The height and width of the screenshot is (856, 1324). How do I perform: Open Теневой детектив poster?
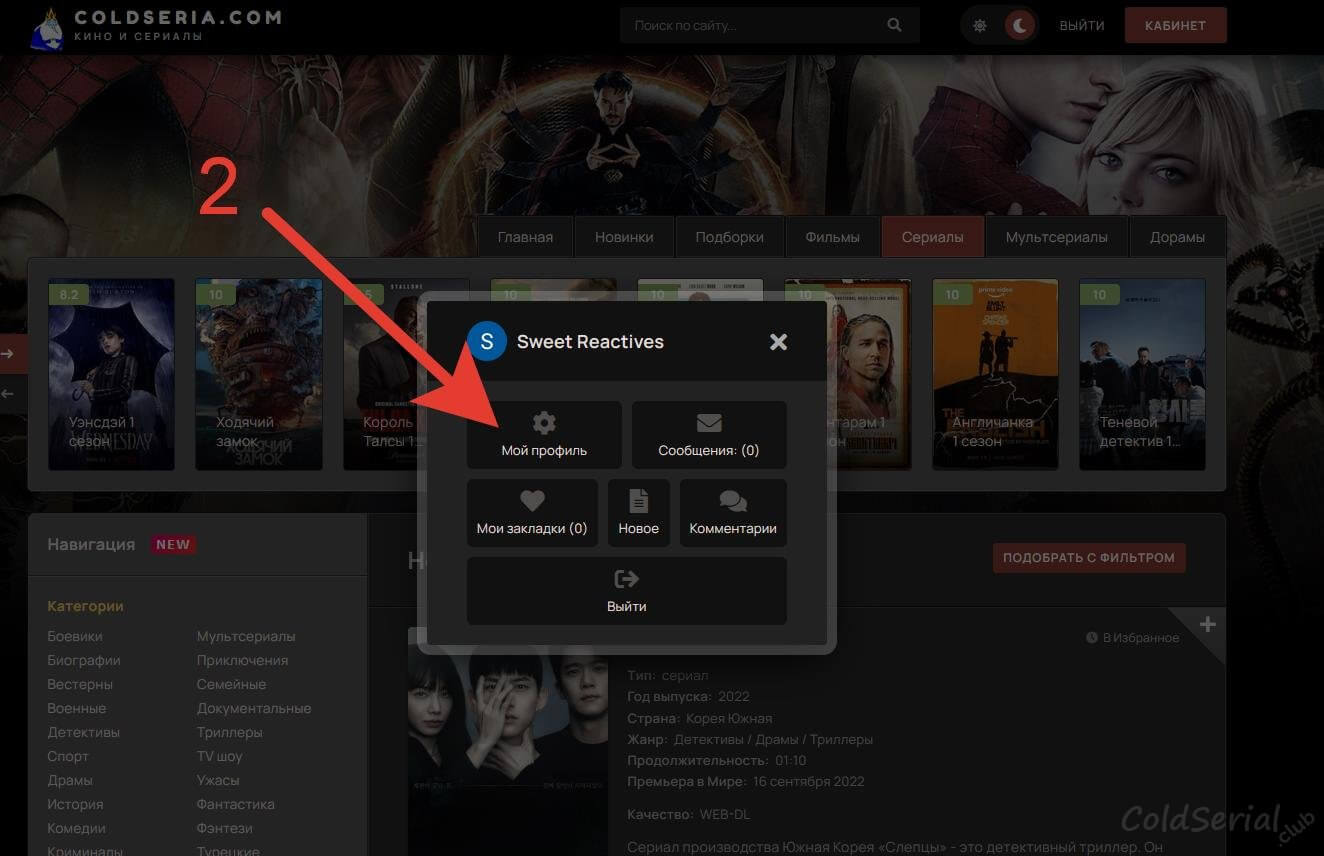[x=1142, y=374]
